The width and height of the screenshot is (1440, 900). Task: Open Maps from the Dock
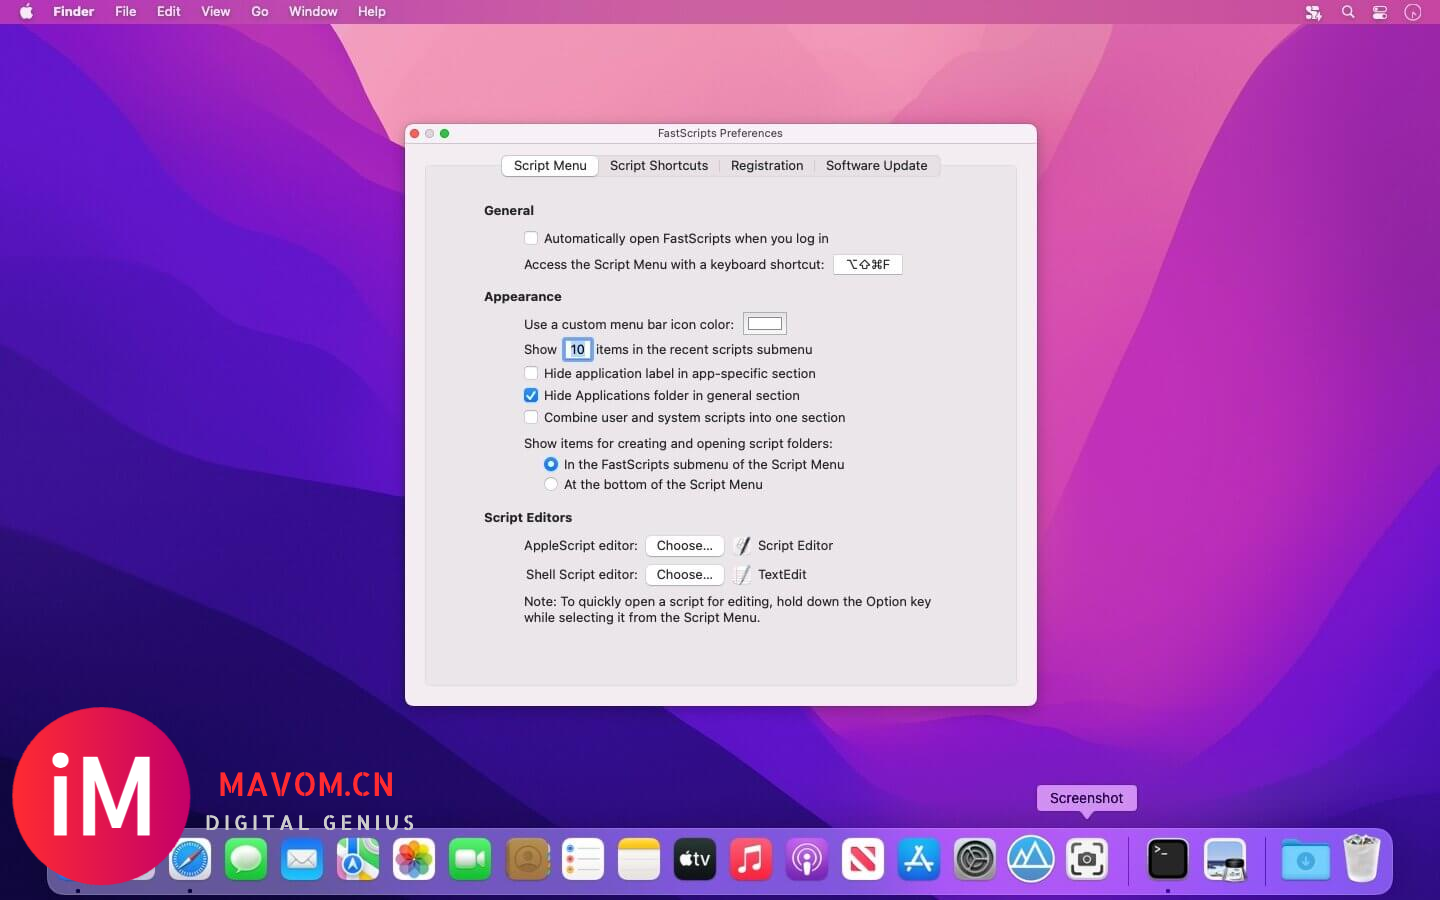click(358, 859)
